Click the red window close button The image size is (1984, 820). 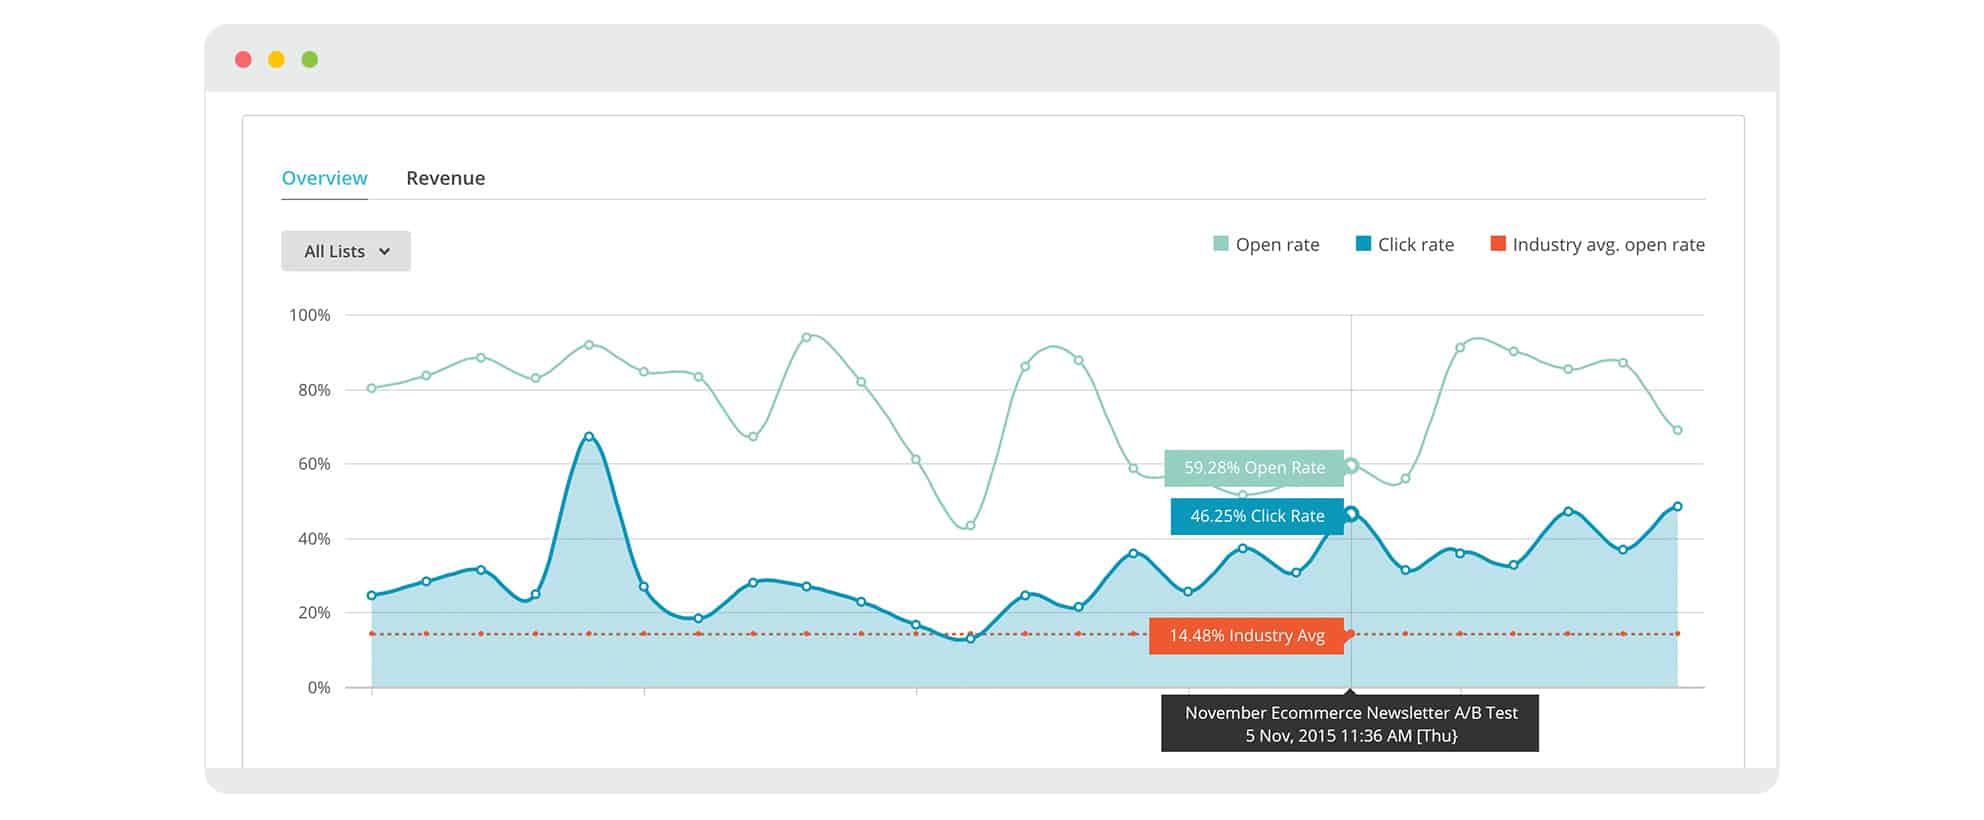(243, 60)
